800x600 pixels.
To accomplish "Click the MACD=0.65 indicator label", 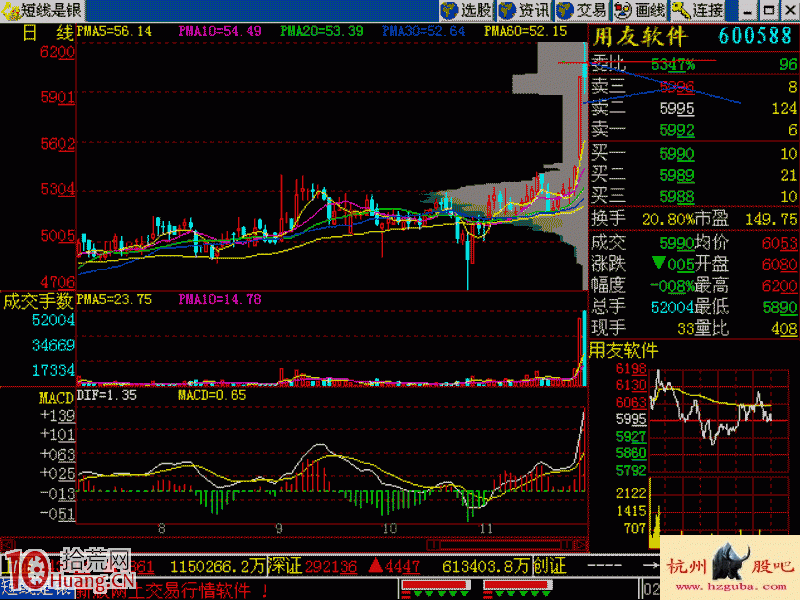I will click(212, 395).
